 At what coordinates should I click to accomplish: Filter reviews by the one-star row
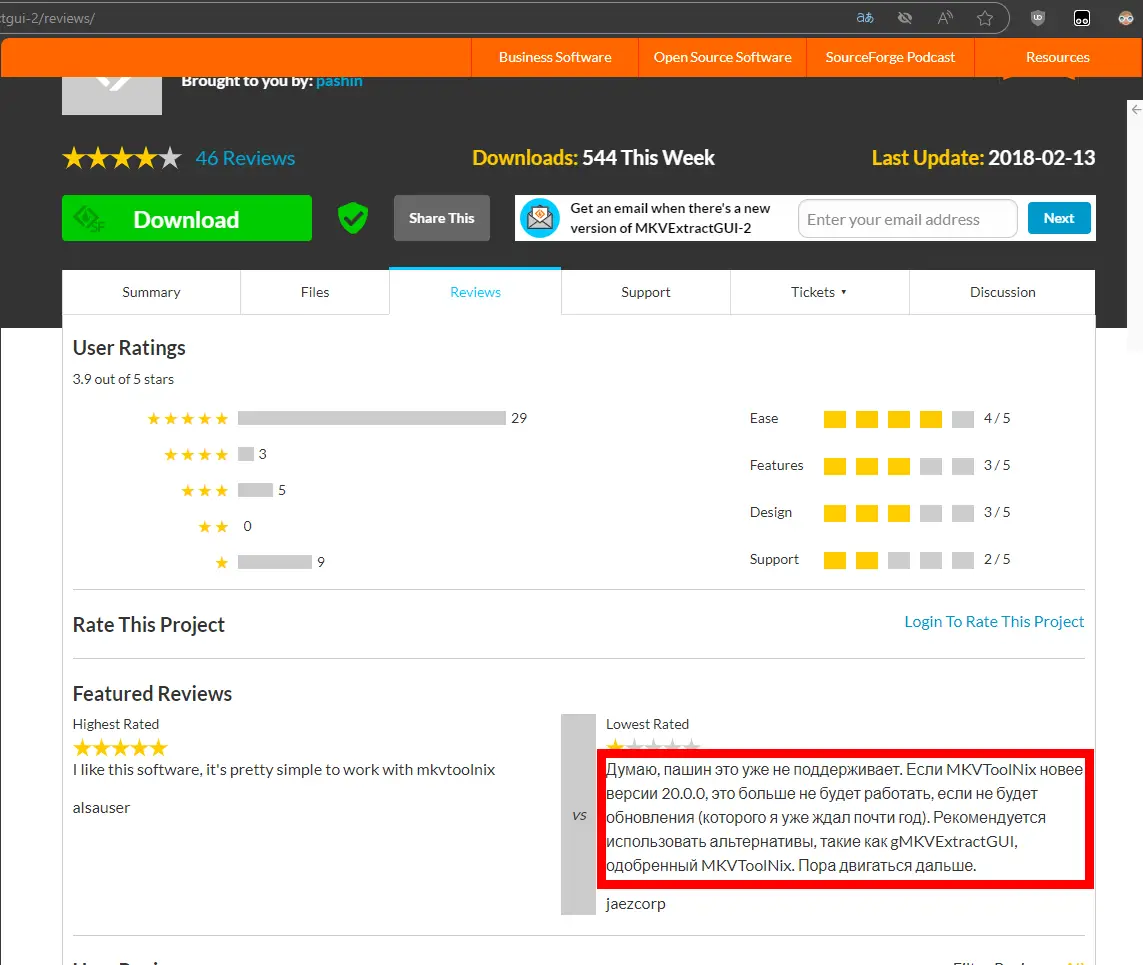coord(270,562)
